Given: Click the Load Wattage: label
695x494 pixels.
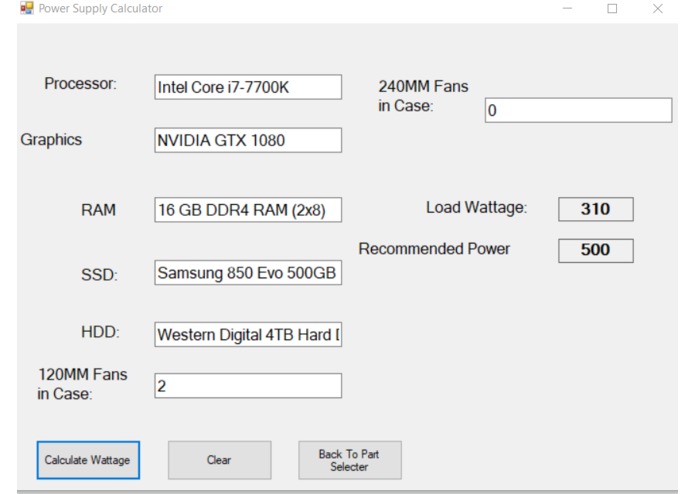Looking at the screenshot, I should pyautogui.click(x=476, y=207).
